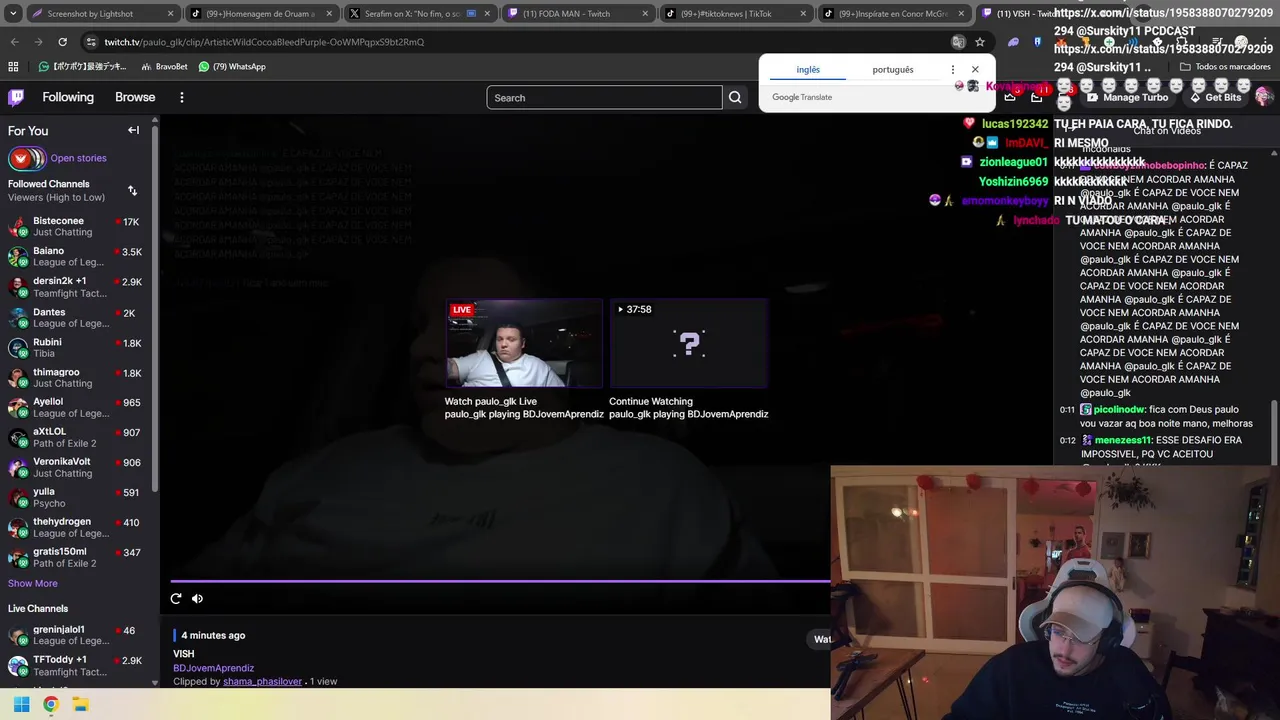Open shama_phasilover clipper profile link
Viewport: 1280px width, 720px height.
(262, 681)
